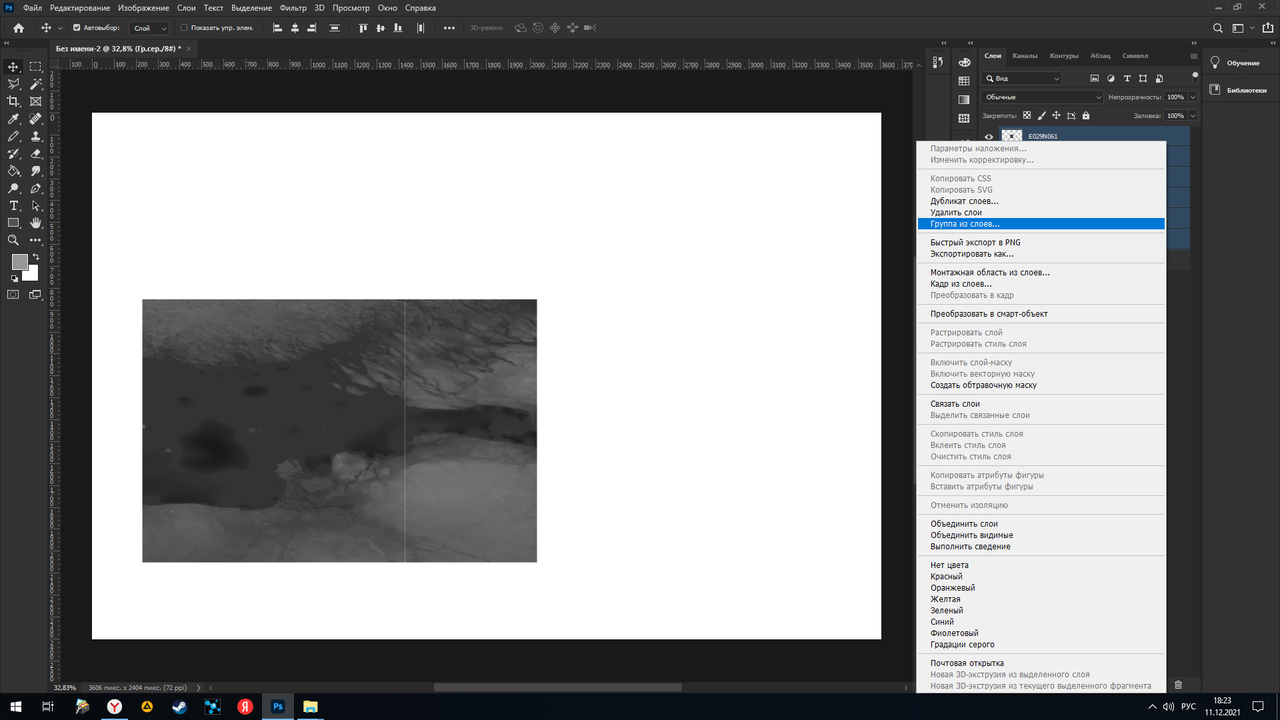Open the Обычные blend mode dropdown

1043,97
